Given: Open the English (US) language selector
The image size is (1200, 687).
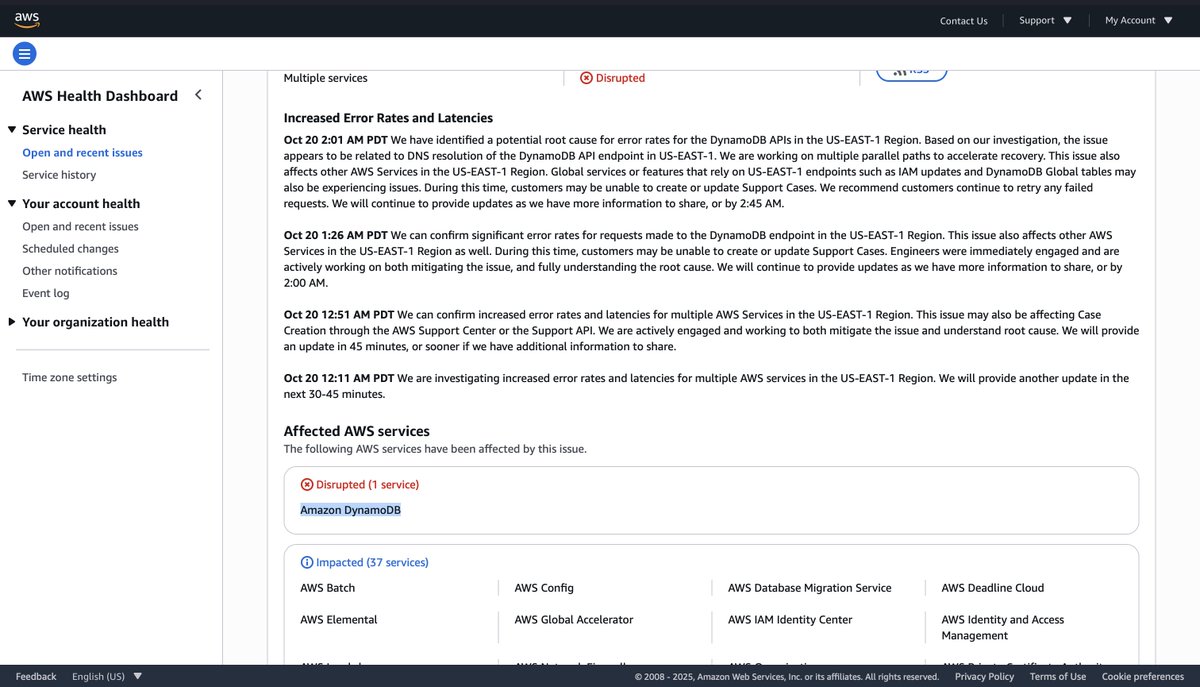Looking at the screenshot, I should click(x=107, y=677).
